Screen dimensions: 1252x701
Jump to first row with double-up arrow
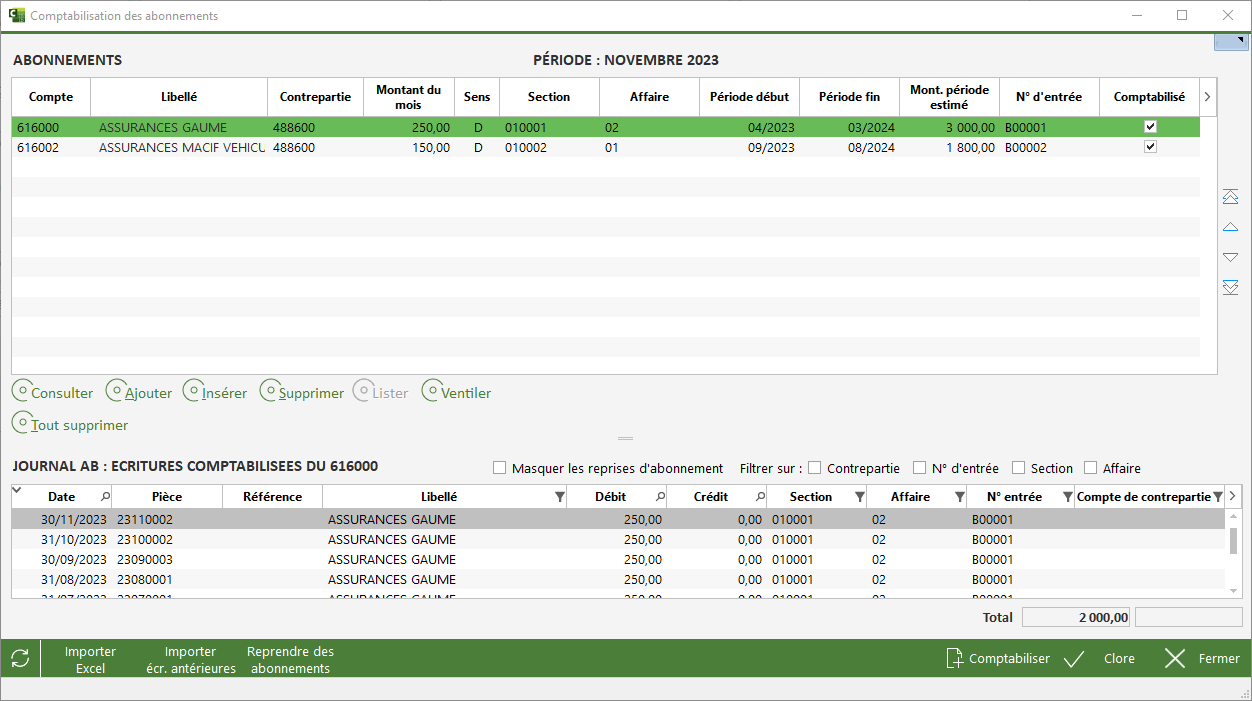click(x=1231, y=197)
